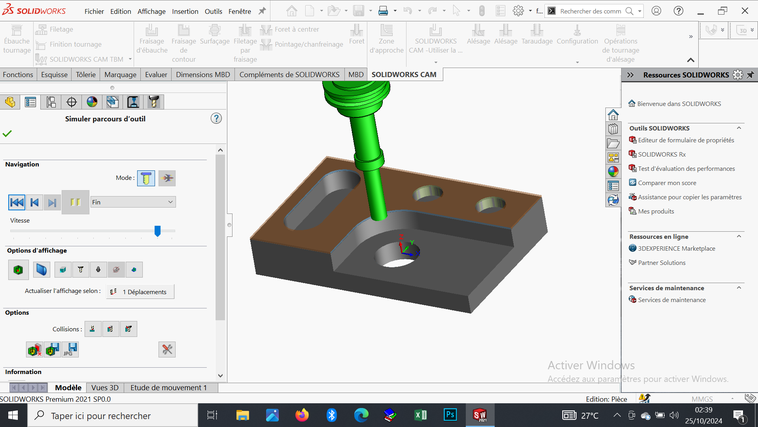The width and height of the screenshot is (758, 427).
Task: Save simulation as JPG image
Action: tap(71, 349)
